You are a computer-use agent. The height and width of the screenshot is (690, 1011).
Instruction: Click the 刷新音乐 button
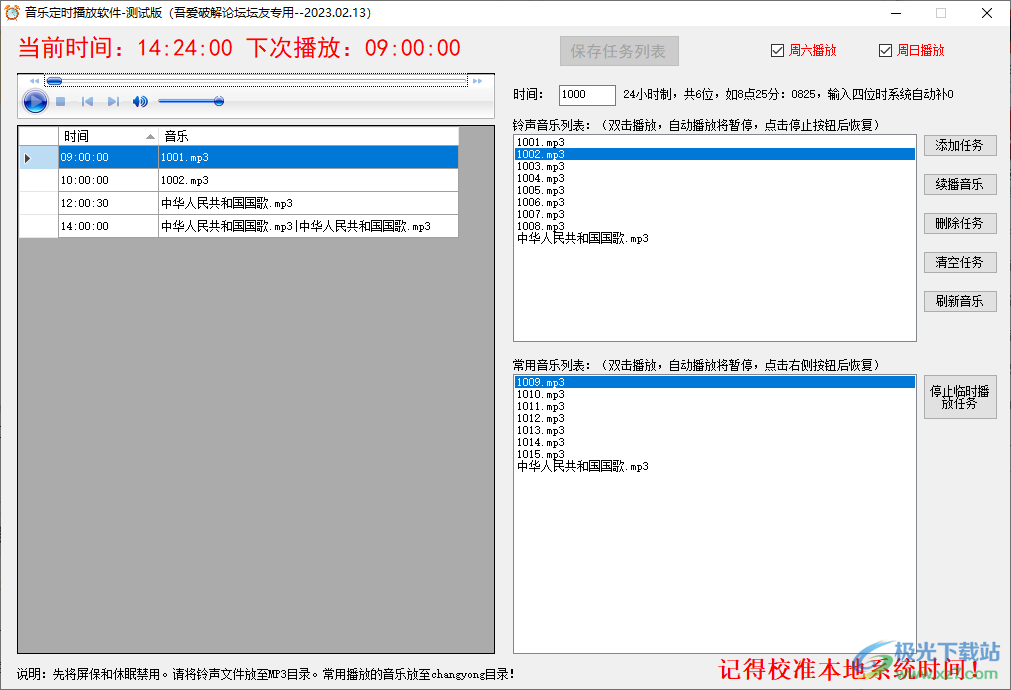[959, 301]
